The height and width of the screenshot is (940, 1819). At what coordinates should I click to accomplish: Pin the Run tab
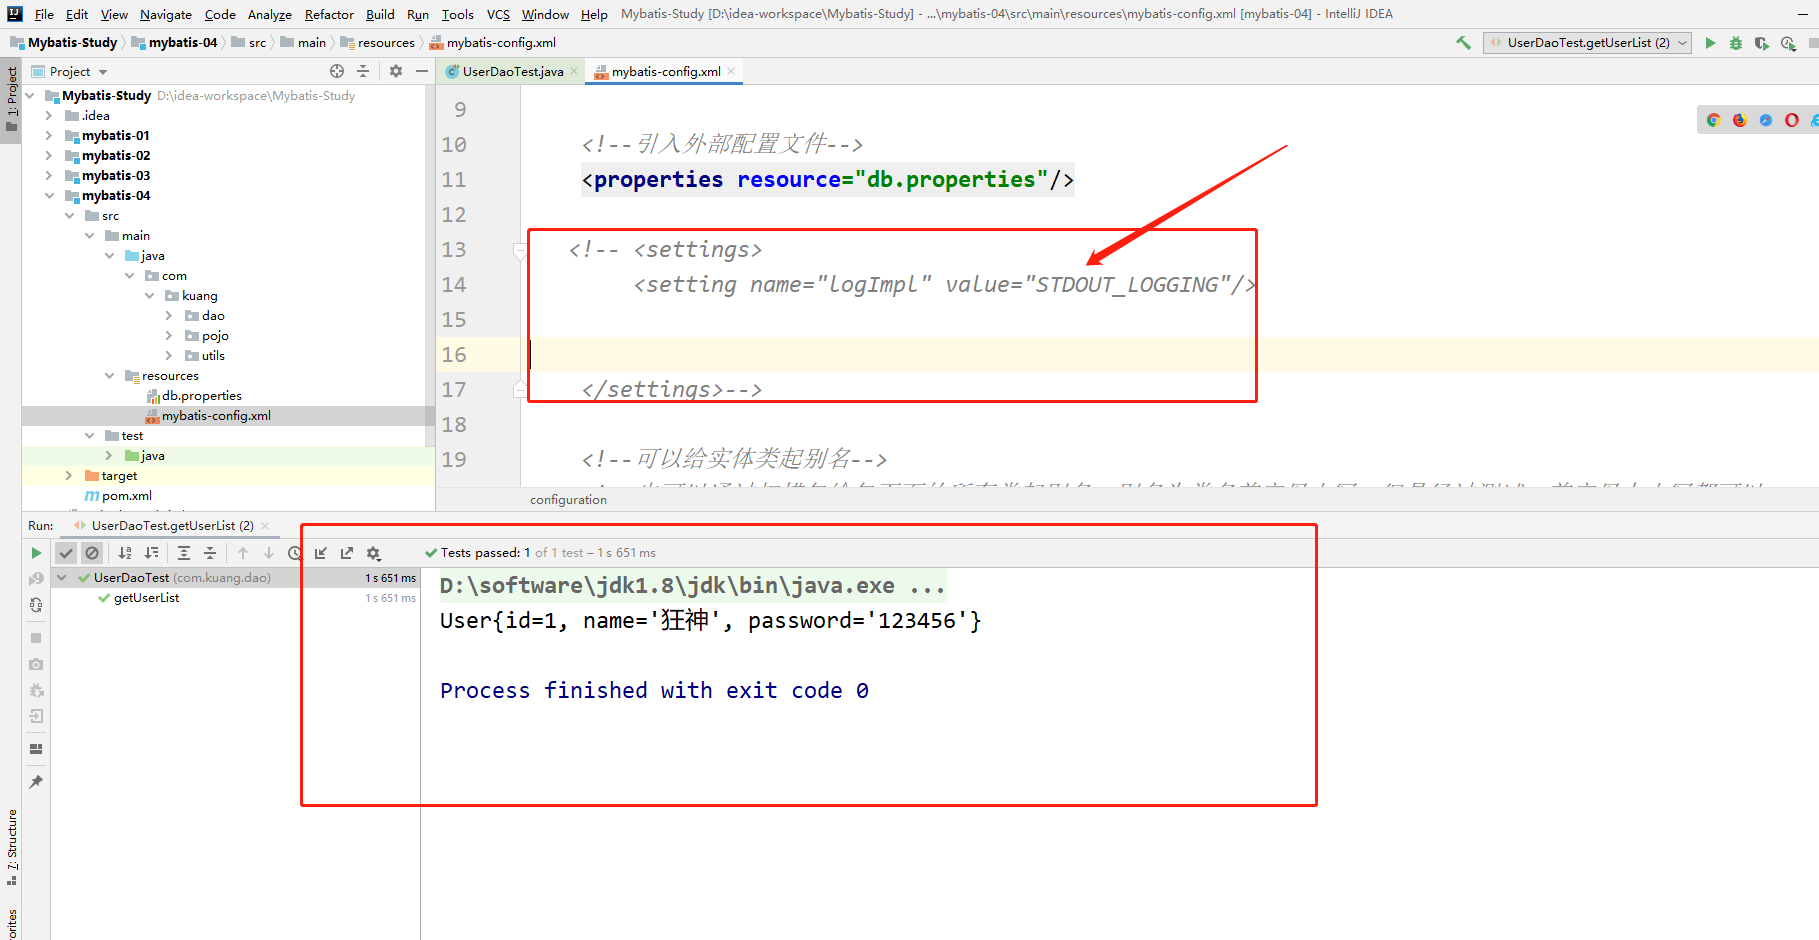pyautogui.click(x=36, y=782)
